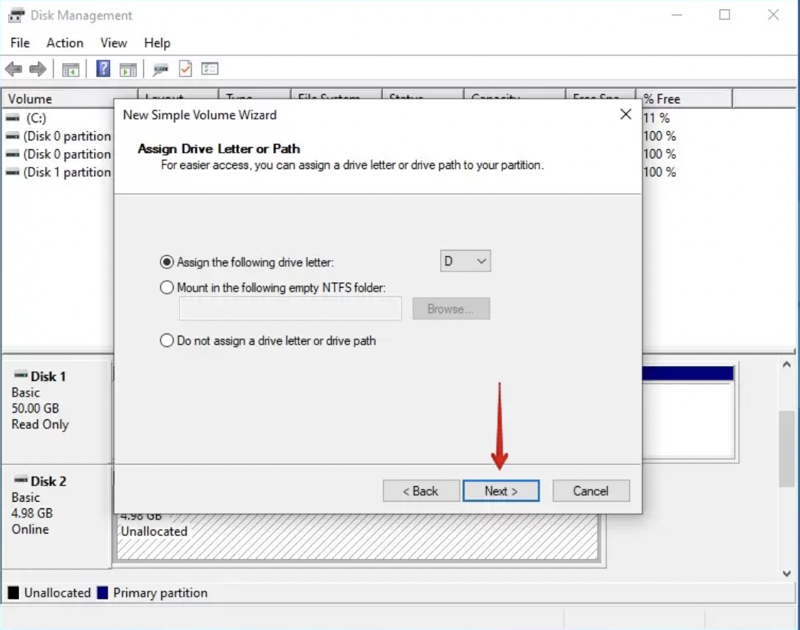Click the list settings toolbar icon
Screen dimensions: 800x630
coord(210,69)
